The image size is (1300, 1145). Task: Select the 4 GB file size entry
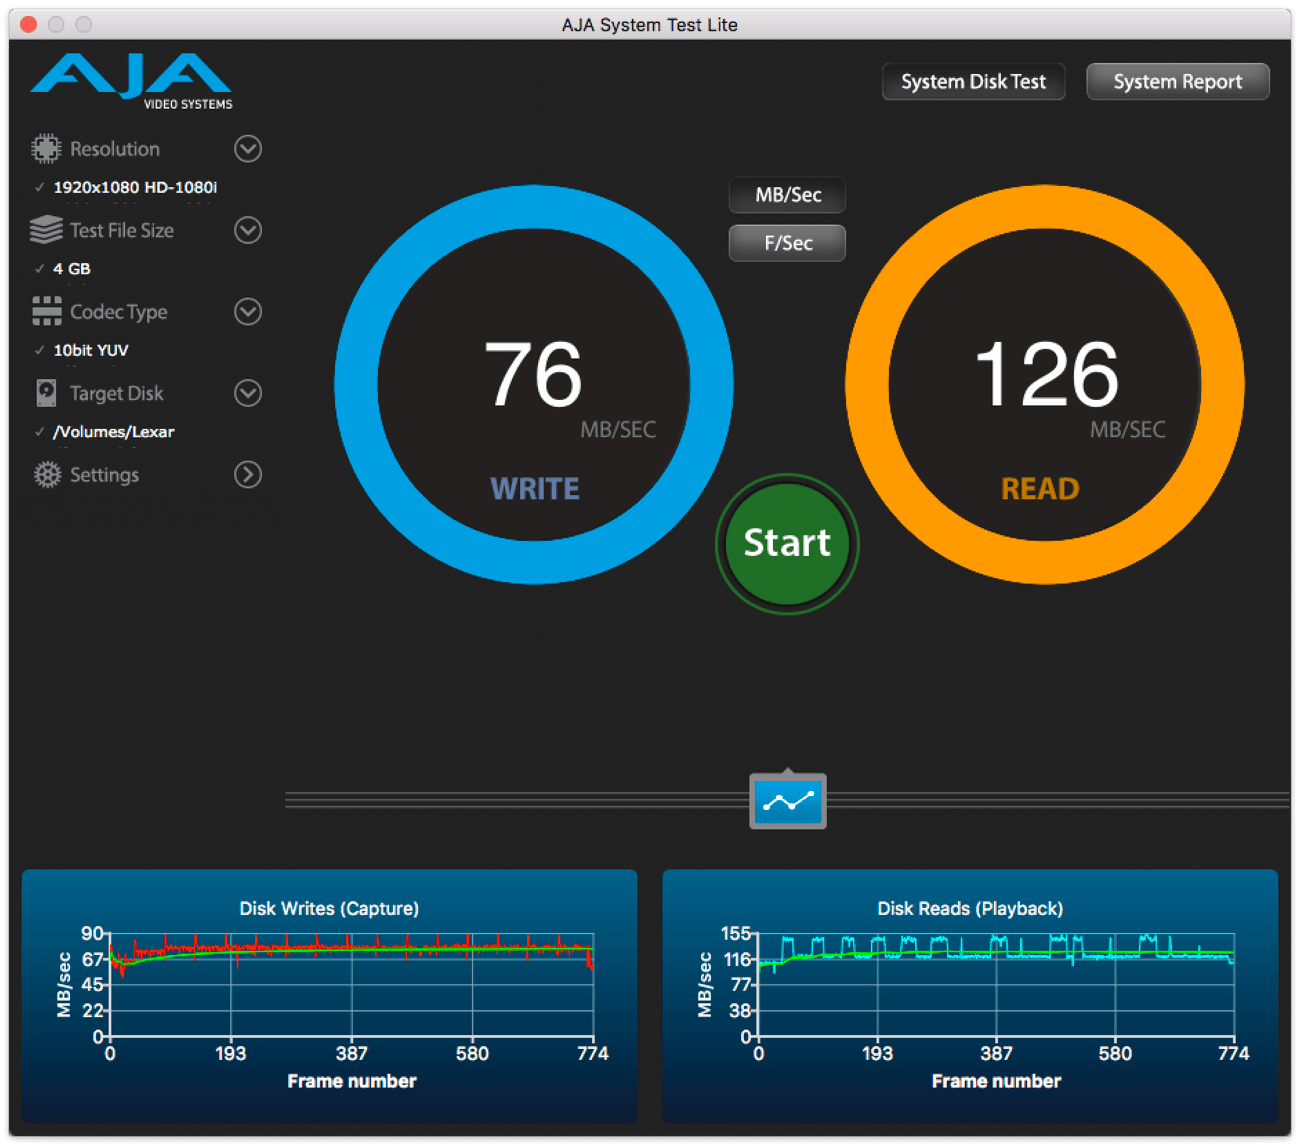(72, 269)
